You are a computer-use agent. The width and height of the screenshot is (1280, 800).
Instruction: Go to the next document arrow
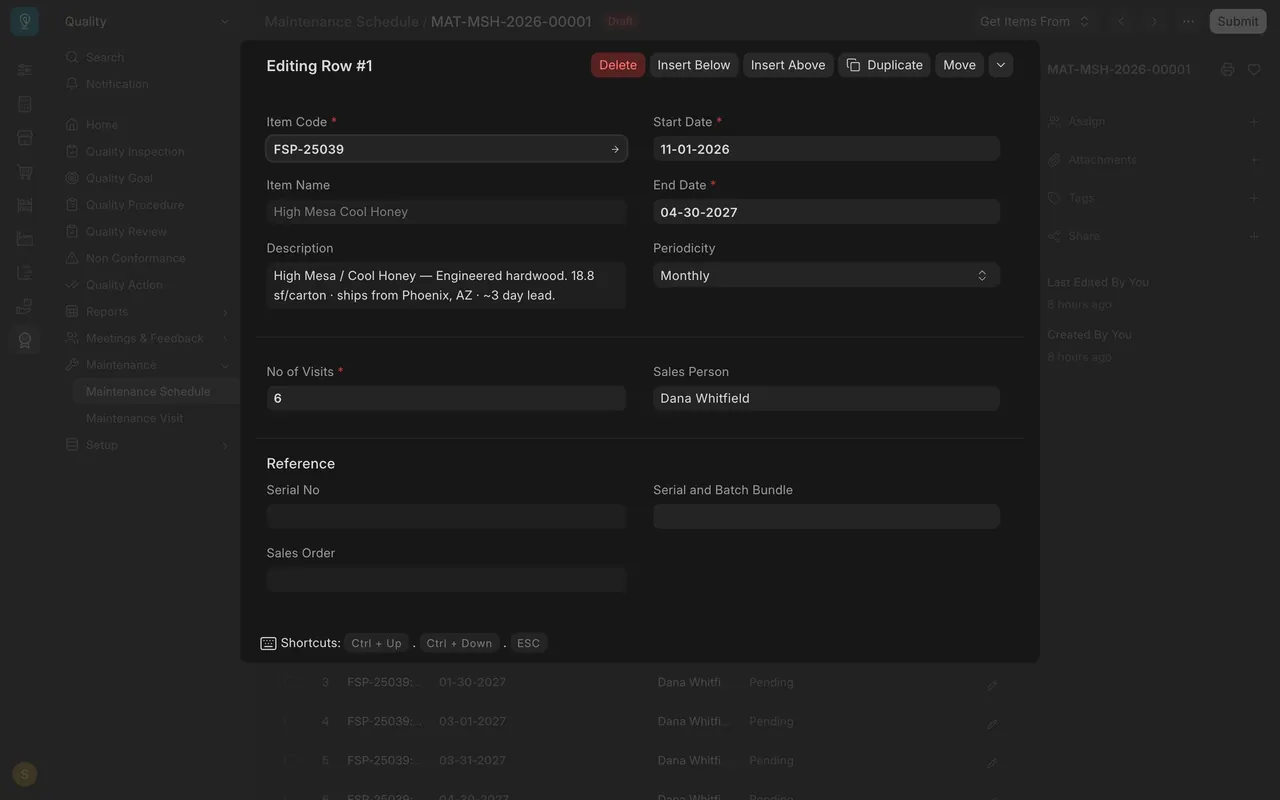[x=1155, y=21]
